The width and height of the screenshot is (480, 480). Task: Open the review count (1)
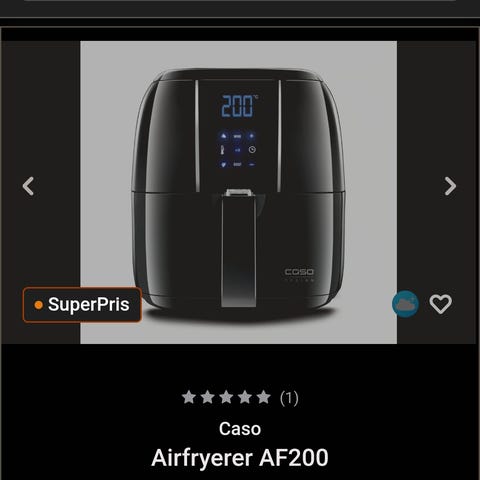pos(289,398)
